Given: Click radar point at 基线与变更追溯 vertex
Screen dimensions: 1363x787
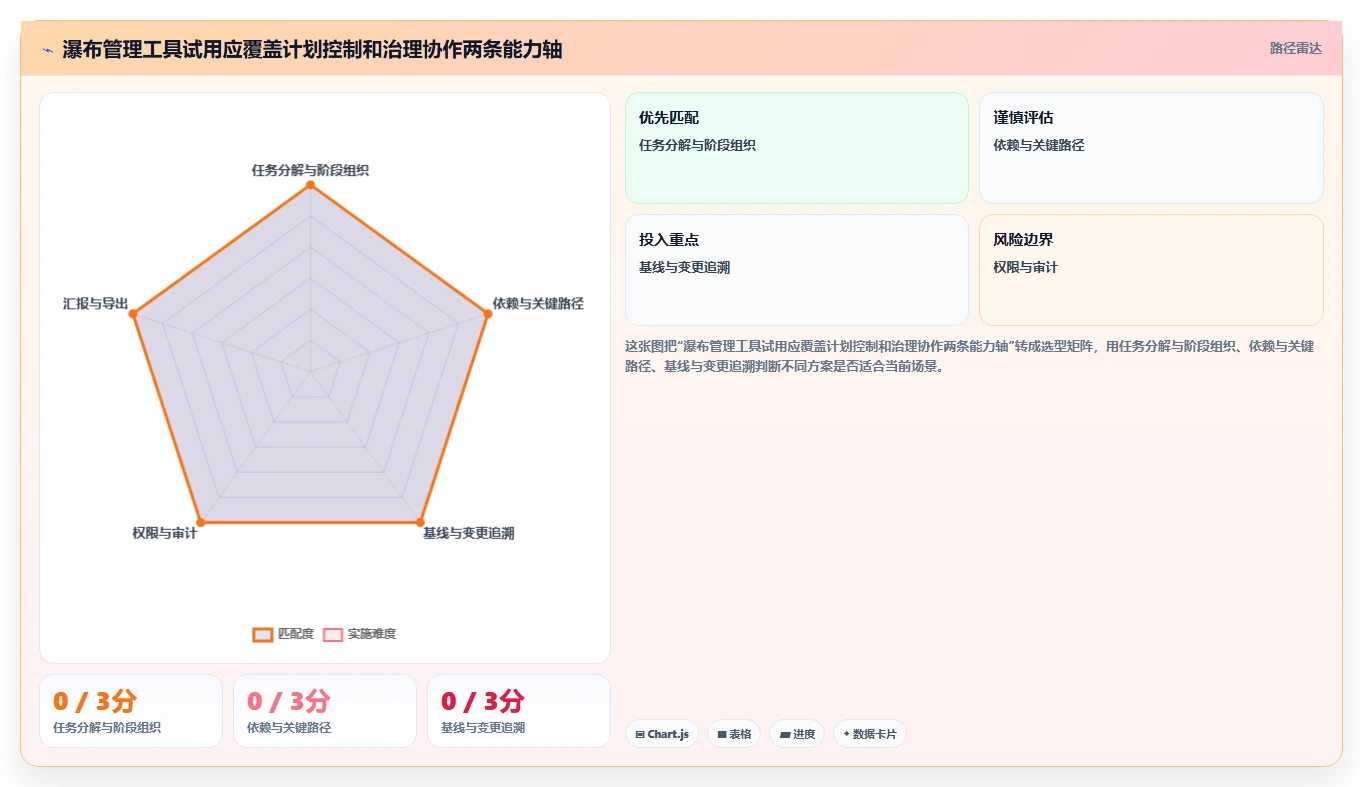Looking at the screenshot, I should pyautogui.click(x=420, y=522).
